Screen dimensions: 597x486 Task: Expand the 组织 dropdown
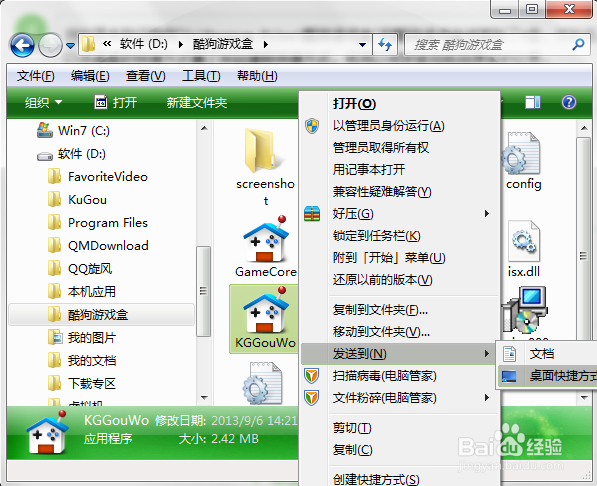click(x=43, y=102)
